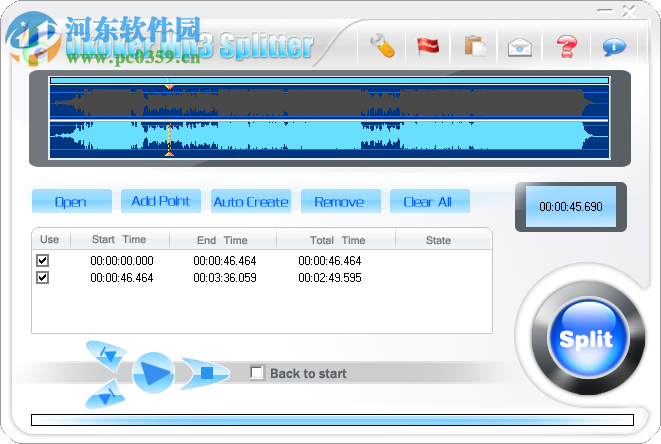Screen dimensions: 661x444
Task: Open settings with the wrench icon
Action: pyautogui.click(x=382, y=45)
